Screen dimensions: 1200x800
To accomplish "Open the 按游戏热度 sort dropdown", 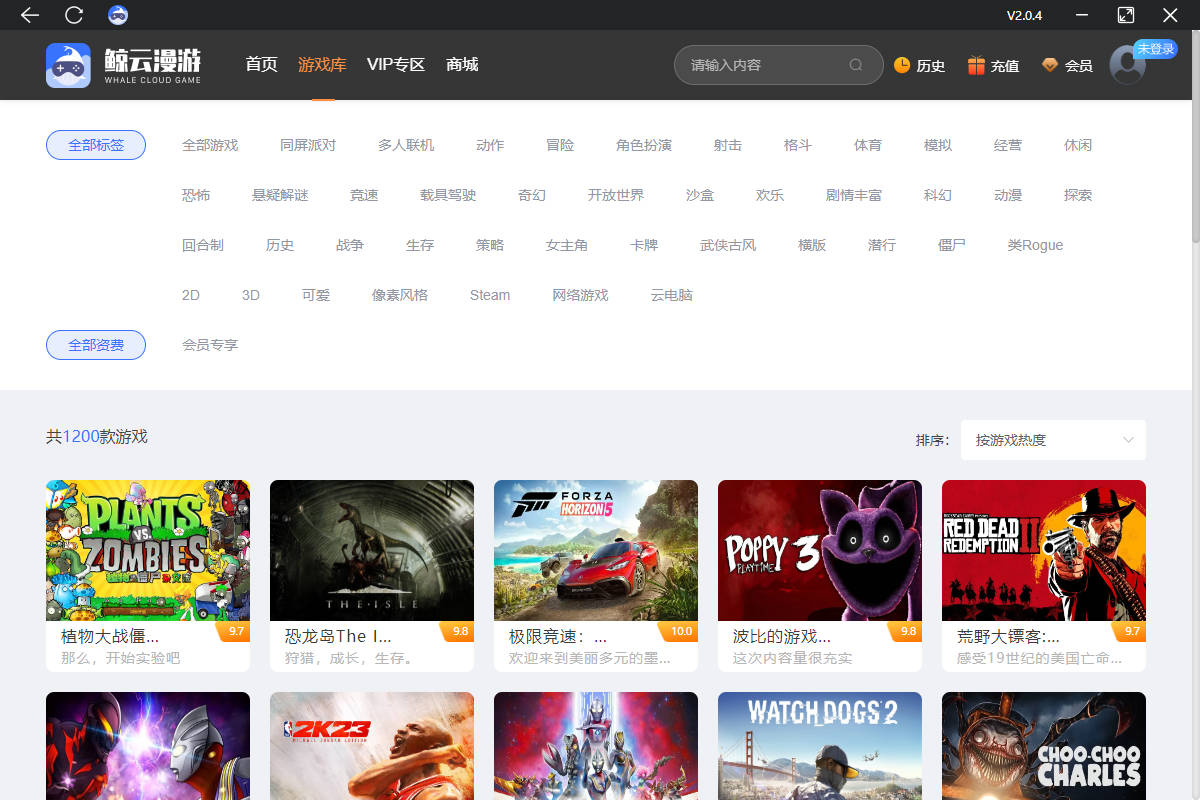I will coord(1053,440).
